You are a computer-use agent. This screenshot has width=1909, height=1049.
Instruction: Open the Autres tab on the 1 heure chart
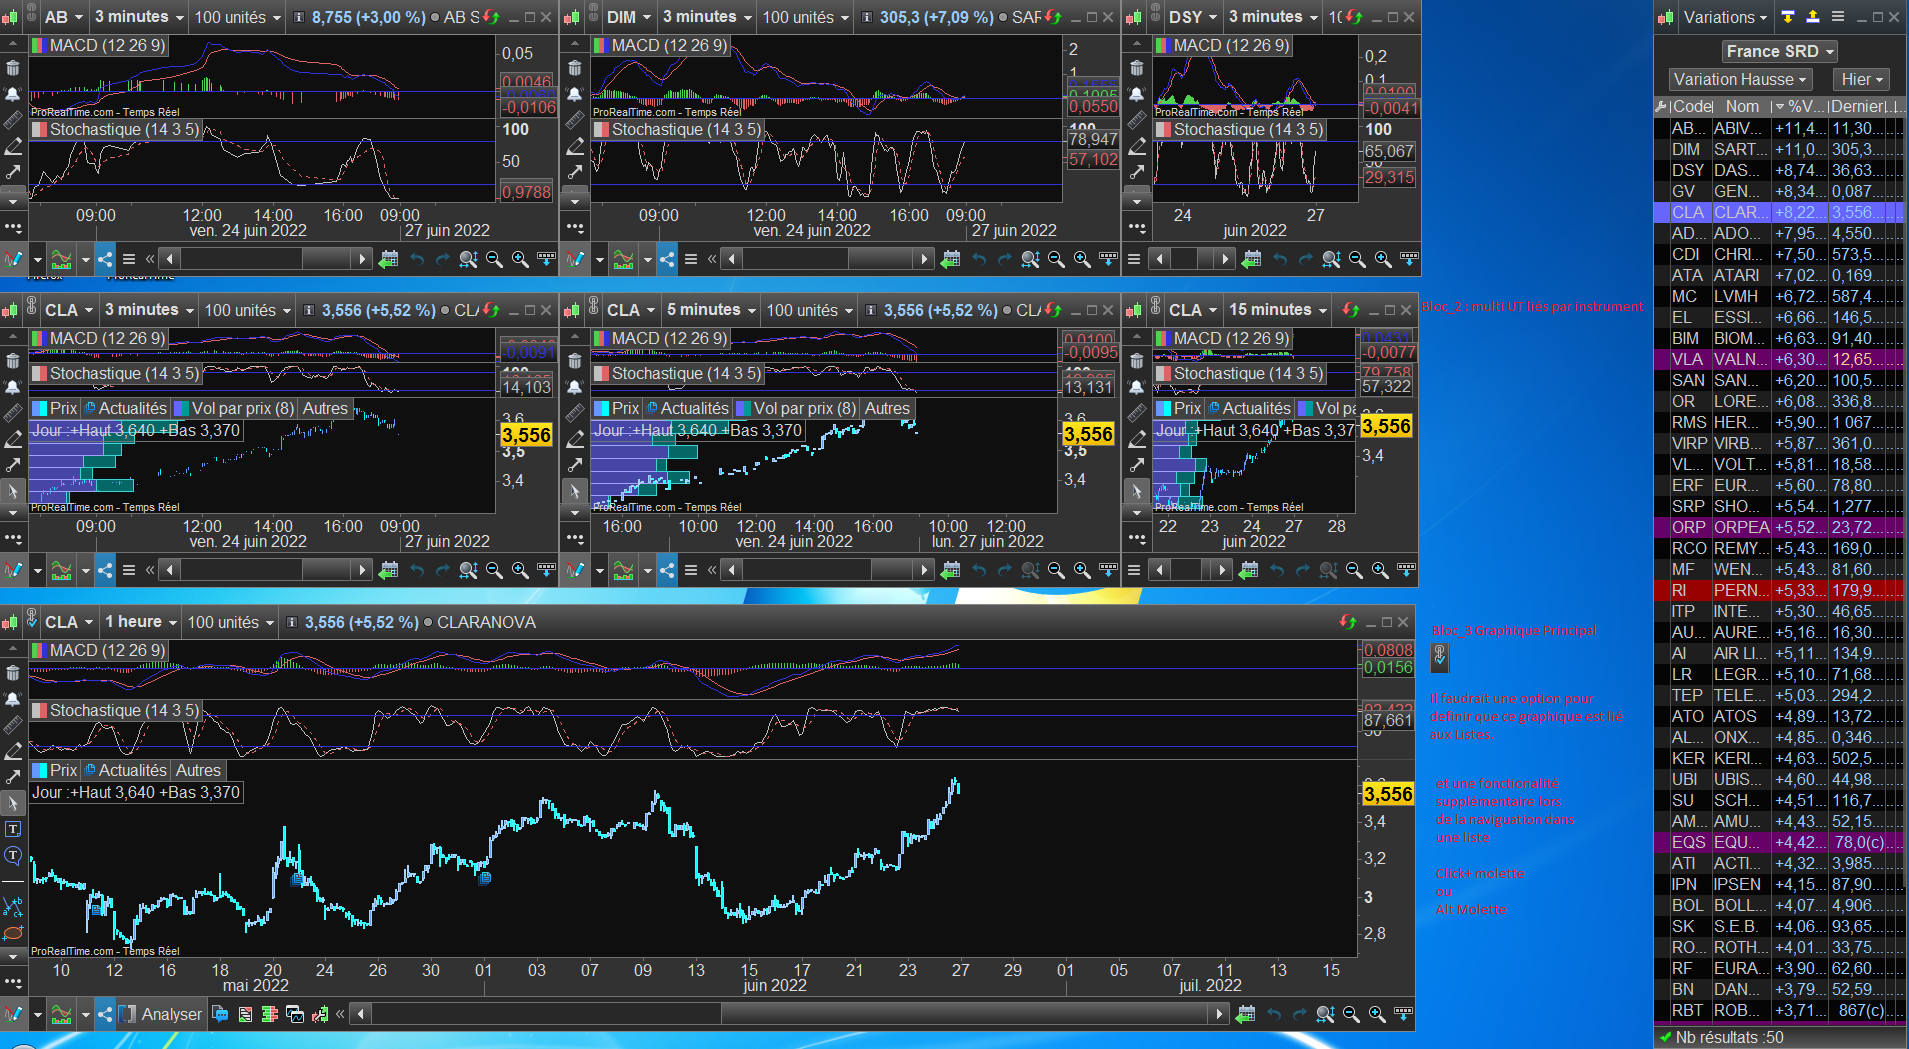point(198,770)
